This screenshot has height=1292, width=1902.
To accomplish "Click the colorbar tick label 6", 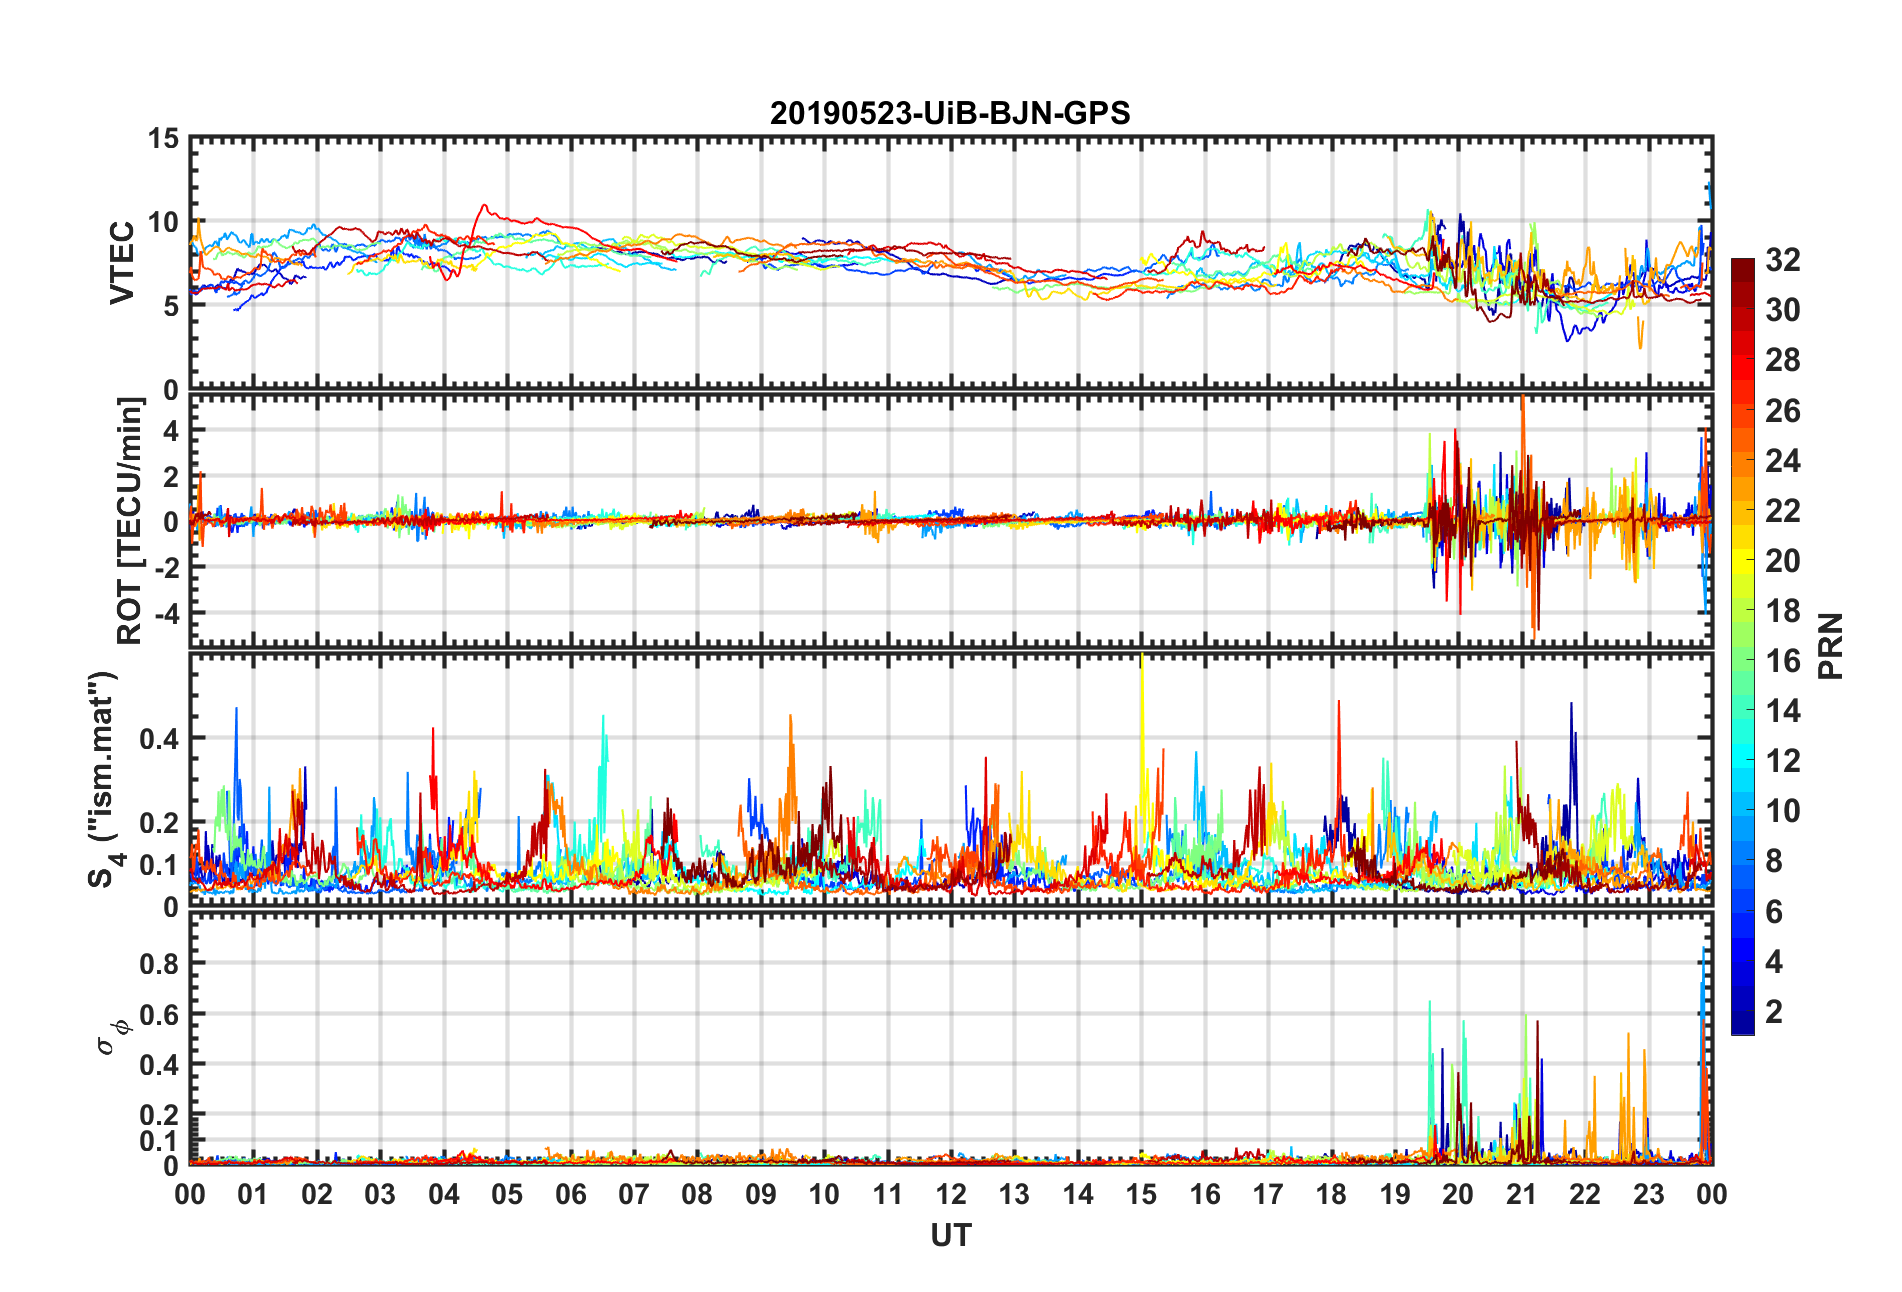I will [1774, 912].
